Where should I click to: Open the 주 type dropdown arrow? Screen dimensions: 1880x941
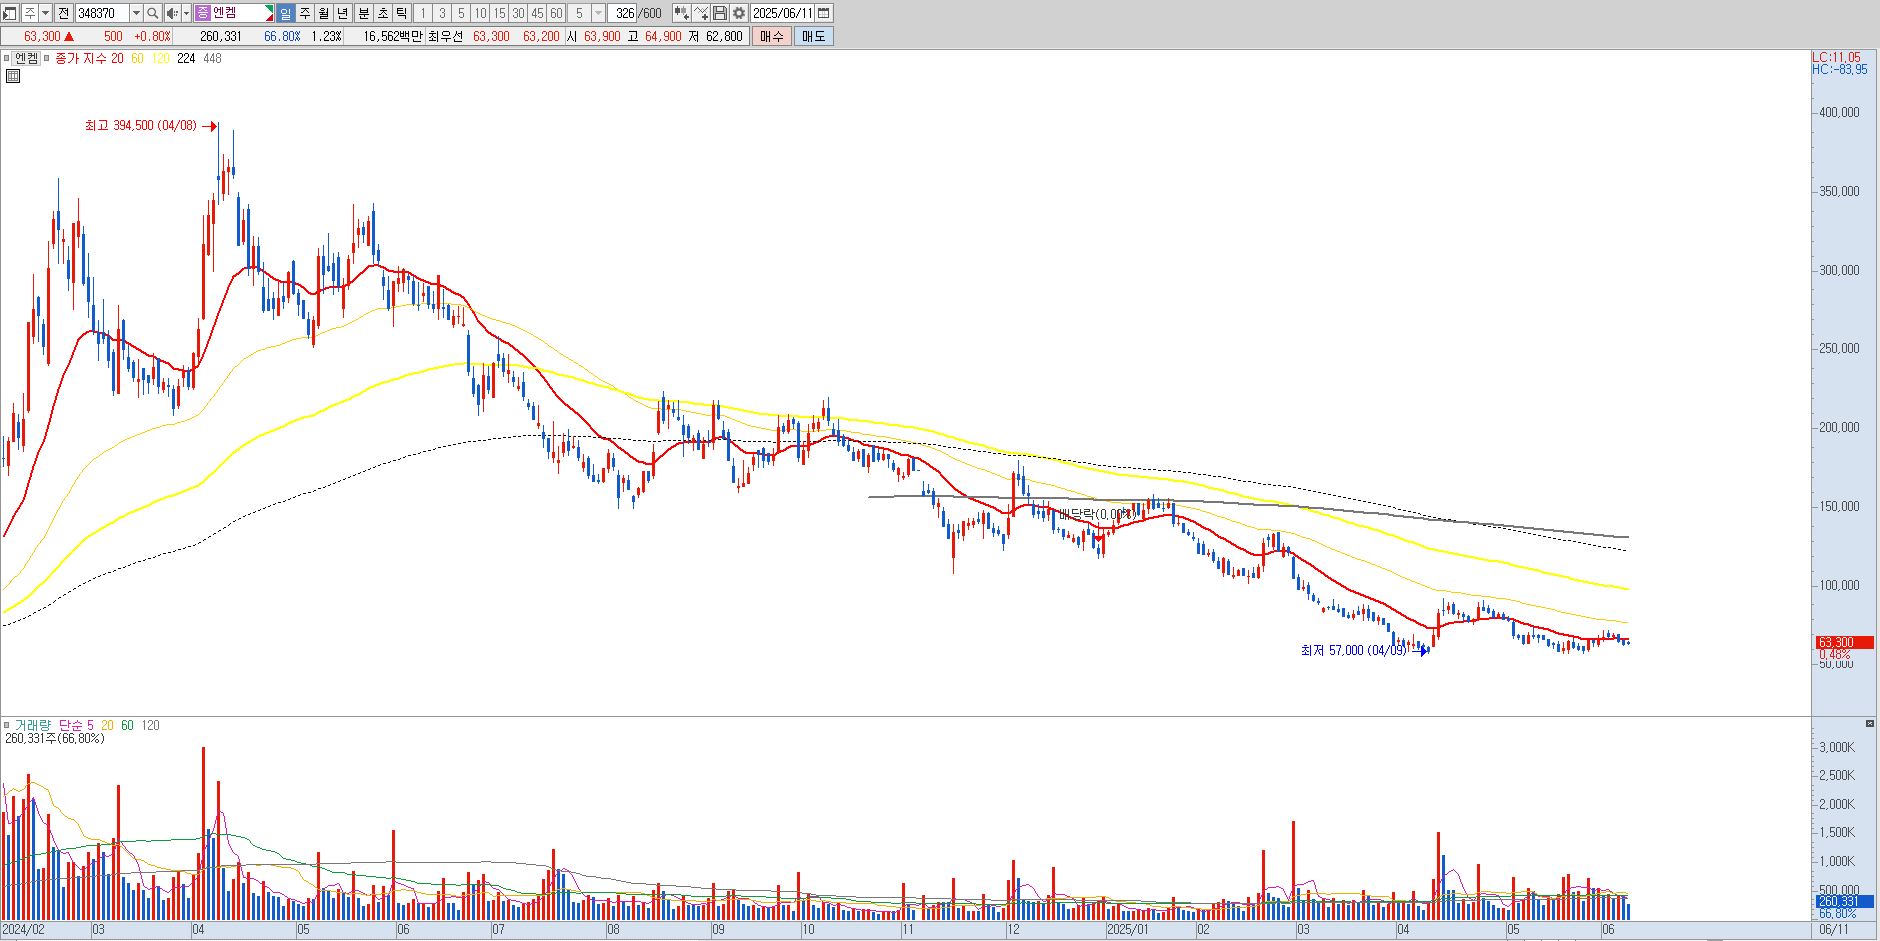tap(45, 13)
